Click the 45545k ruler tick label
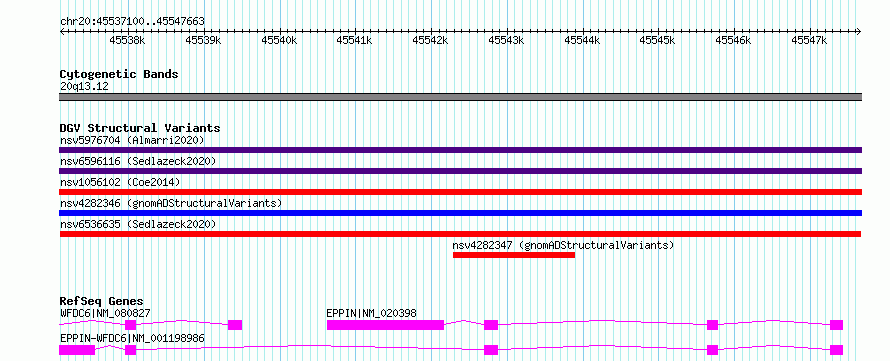 pos(658,40)
